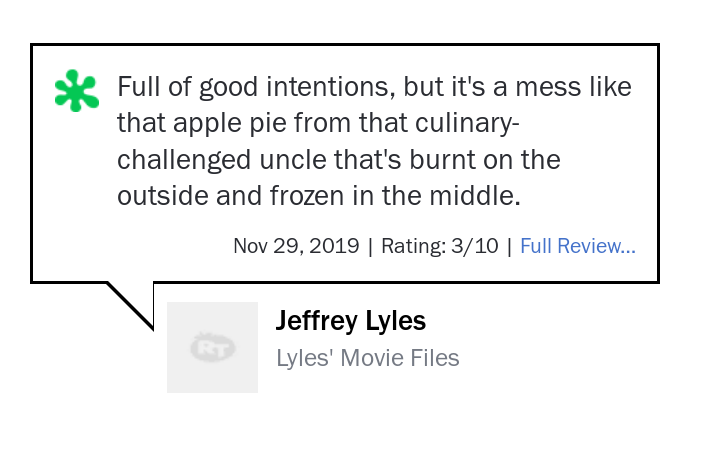Click the 3/10 score value
This screenshot has width=704, height=465.
coord(475,246)
